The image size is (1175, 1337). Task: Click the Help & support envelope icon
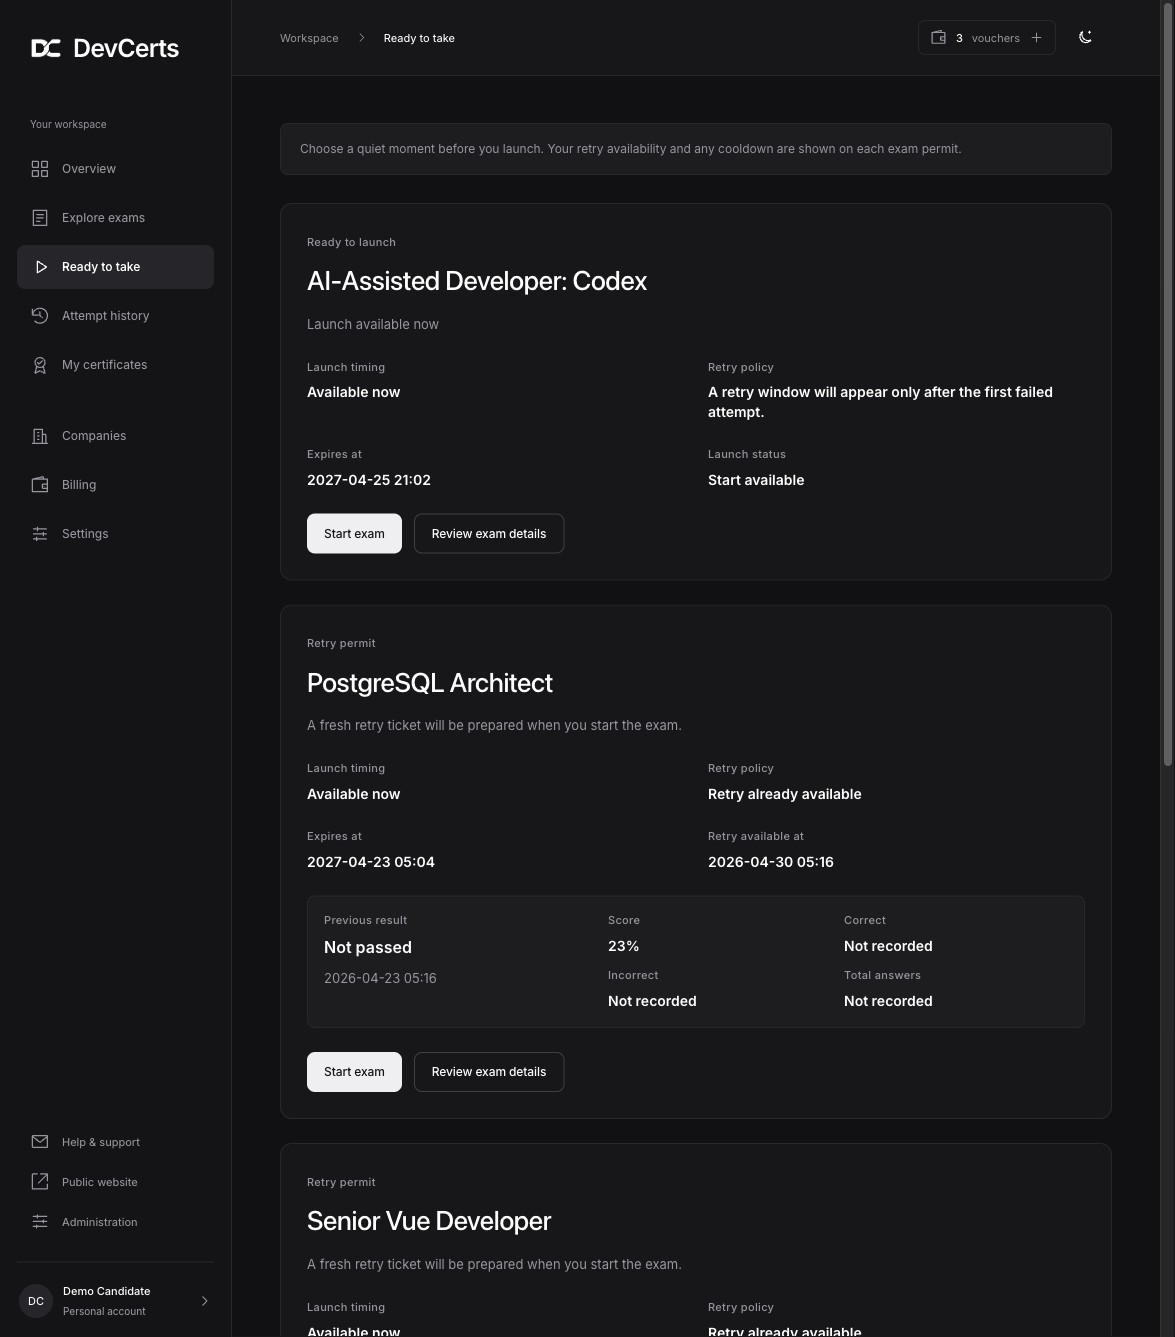click(40, 1142)
